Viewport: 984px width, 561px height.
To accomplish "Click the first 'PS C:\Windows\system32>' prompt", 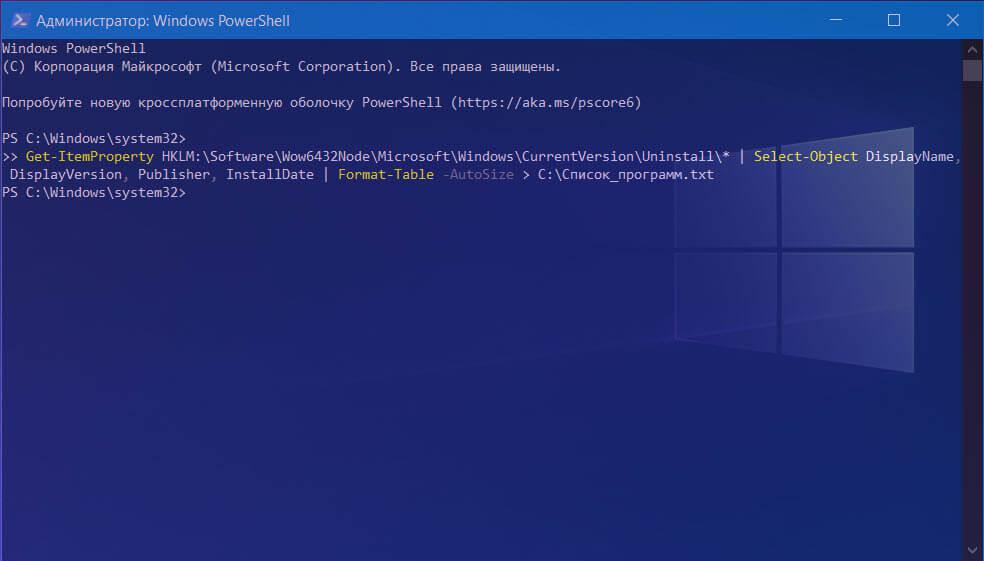I will [x=94, y=139].
